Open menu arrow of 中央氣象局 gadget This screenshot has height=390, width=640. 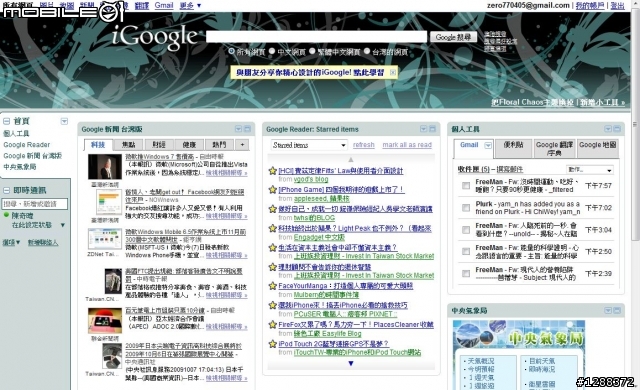608,310
